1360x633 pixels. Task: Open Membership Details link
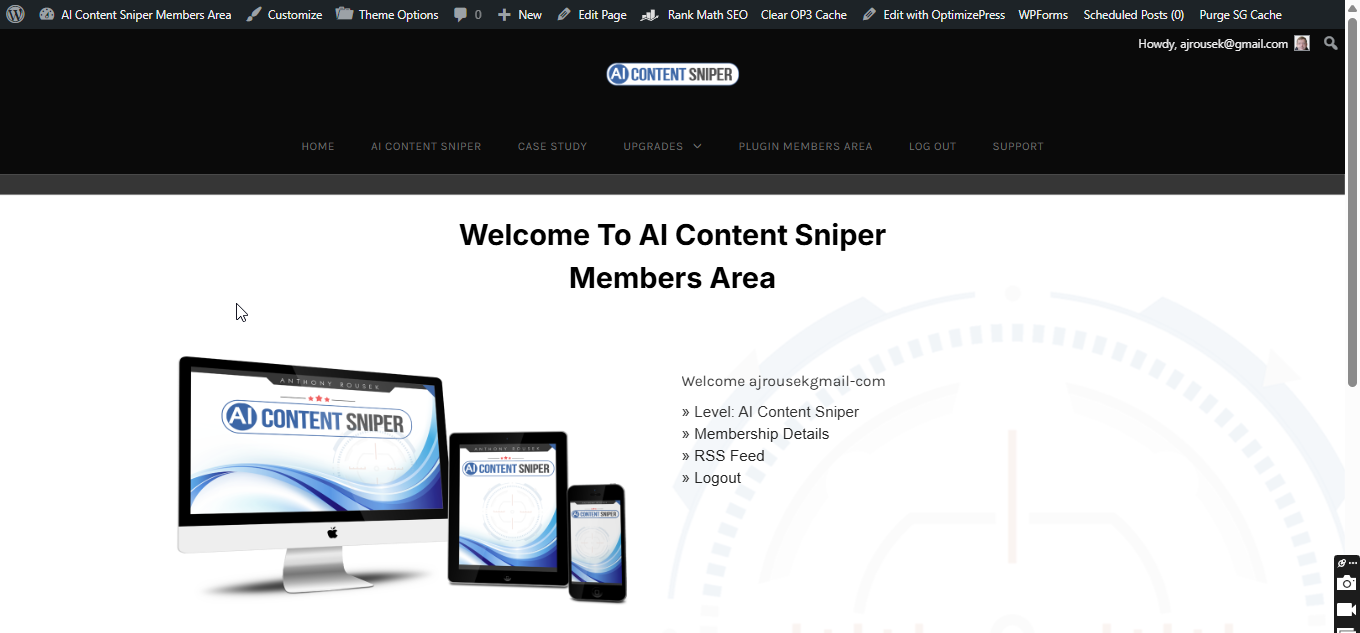(x=761, y=434)
